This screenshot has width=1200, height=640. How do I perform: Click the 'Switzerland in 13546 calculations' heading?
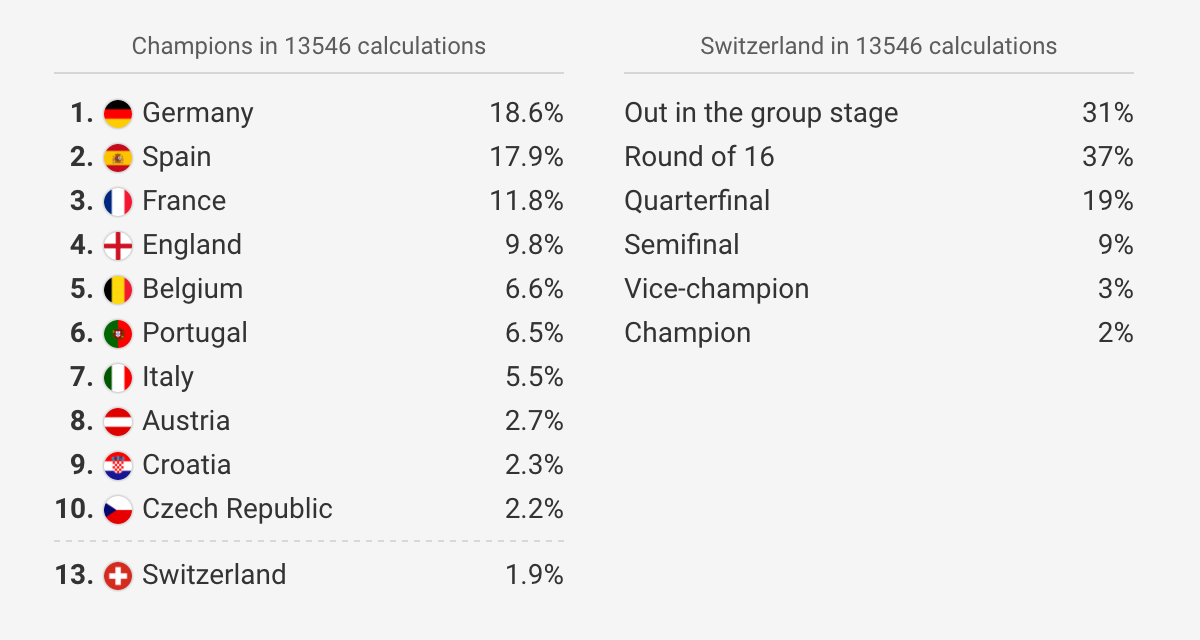879,46
